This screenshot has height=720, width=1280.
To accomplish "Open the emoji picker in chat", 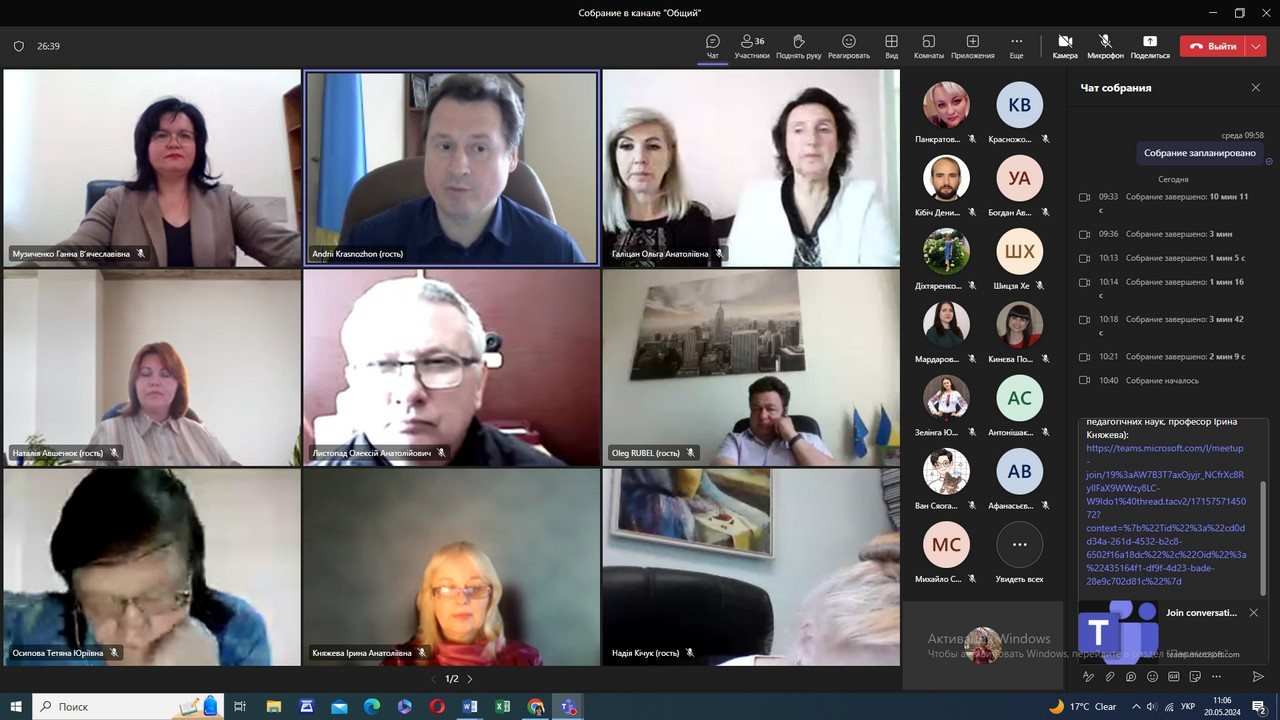I will (1152, 677).
